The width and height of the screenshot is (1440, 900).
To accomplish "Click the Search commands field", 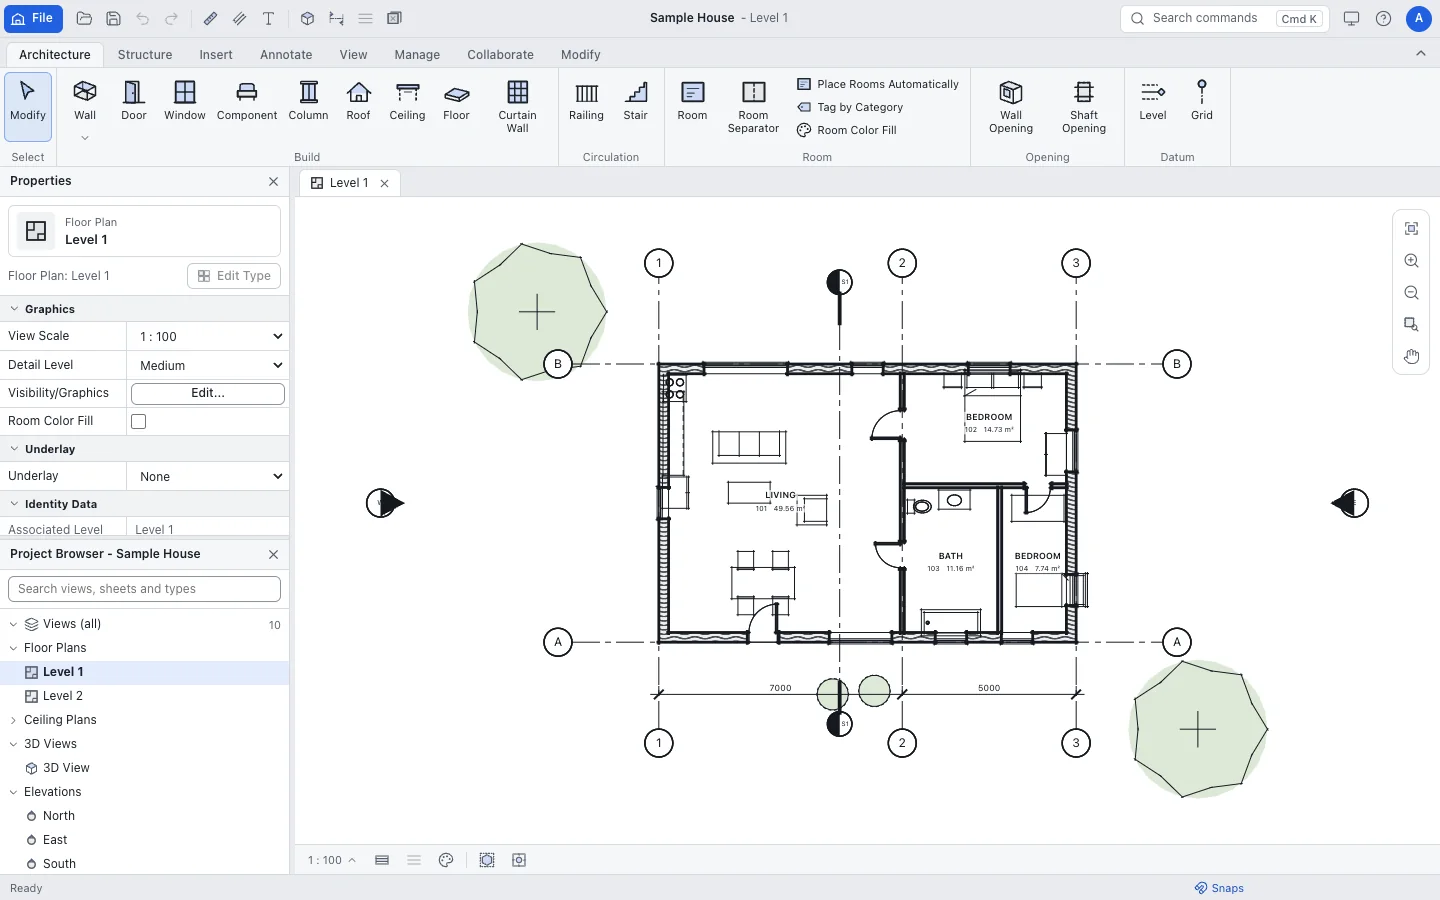I will pos(1225,19).
